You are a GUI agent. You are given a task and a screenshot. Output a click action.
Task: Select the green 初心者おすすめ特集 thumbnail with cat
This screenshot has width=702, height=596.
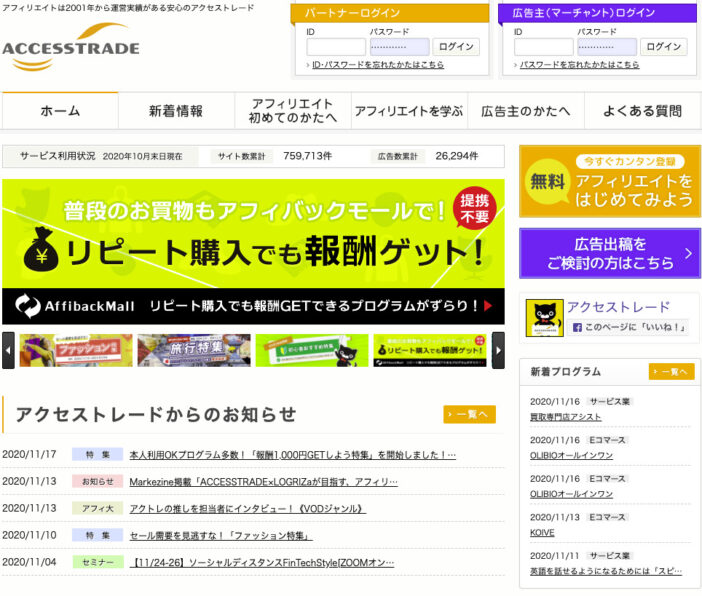tap(312, 351)
